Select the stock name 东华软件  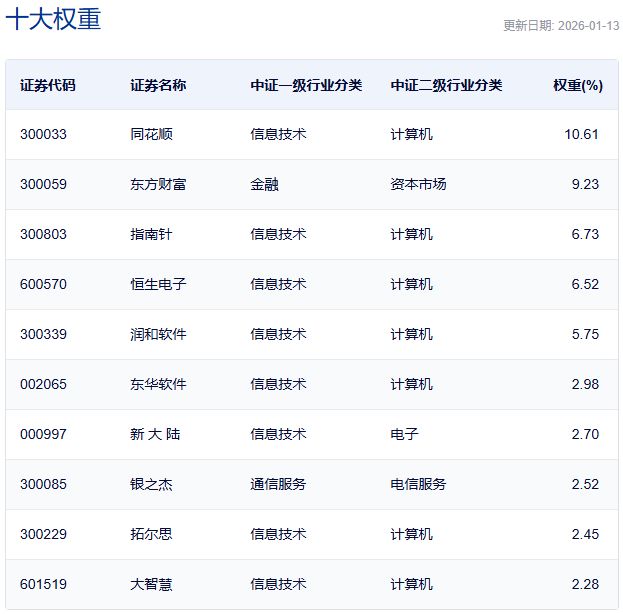point(158,384)
